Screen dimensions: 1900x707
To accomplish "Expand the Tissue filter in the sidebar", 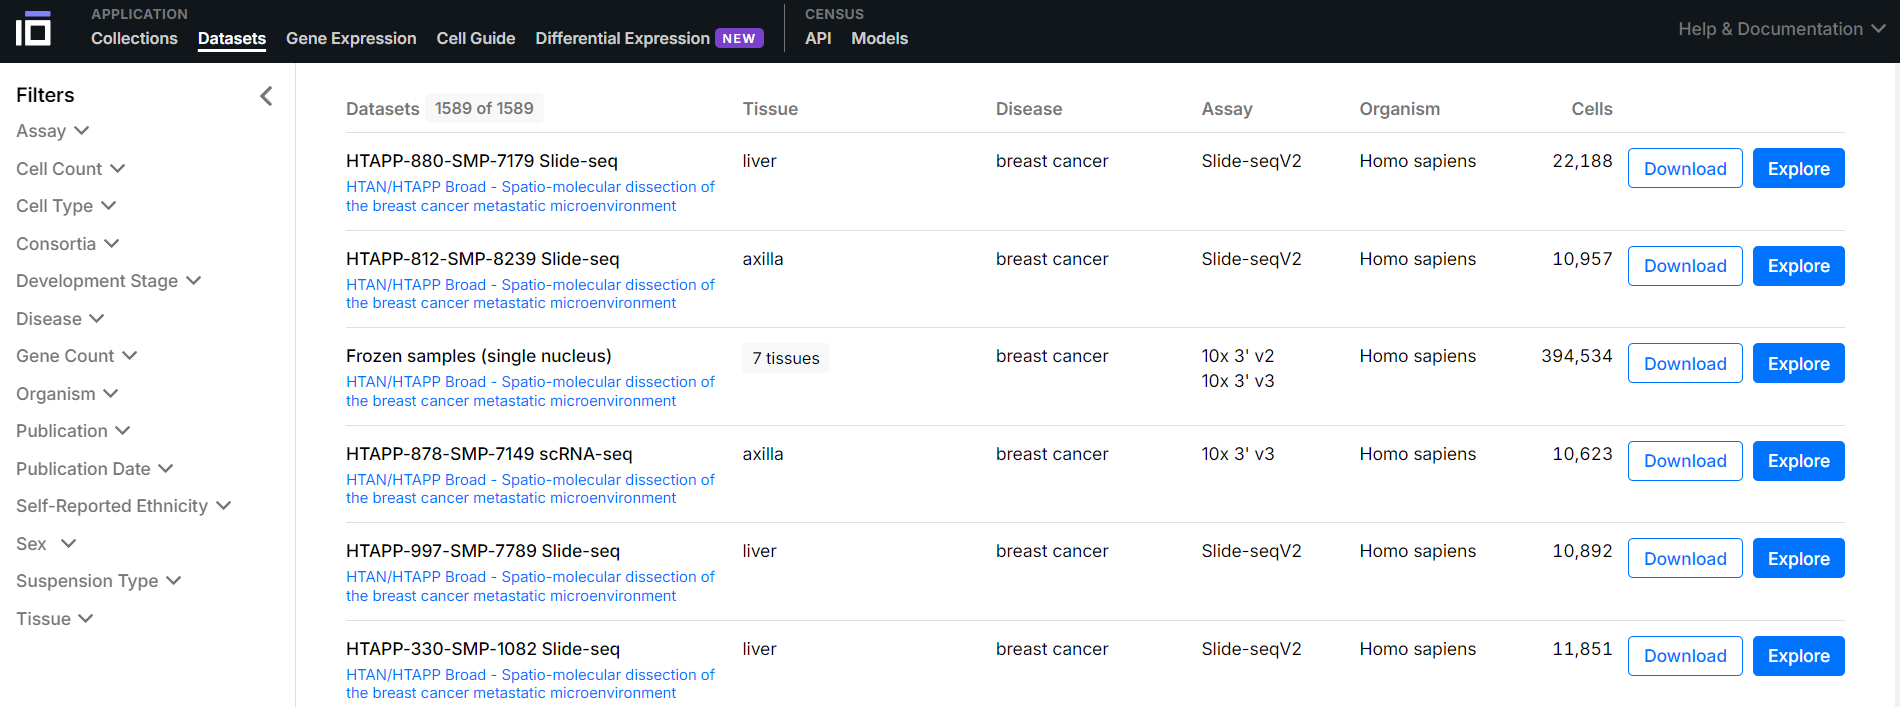I will click(x=54, y=619).
